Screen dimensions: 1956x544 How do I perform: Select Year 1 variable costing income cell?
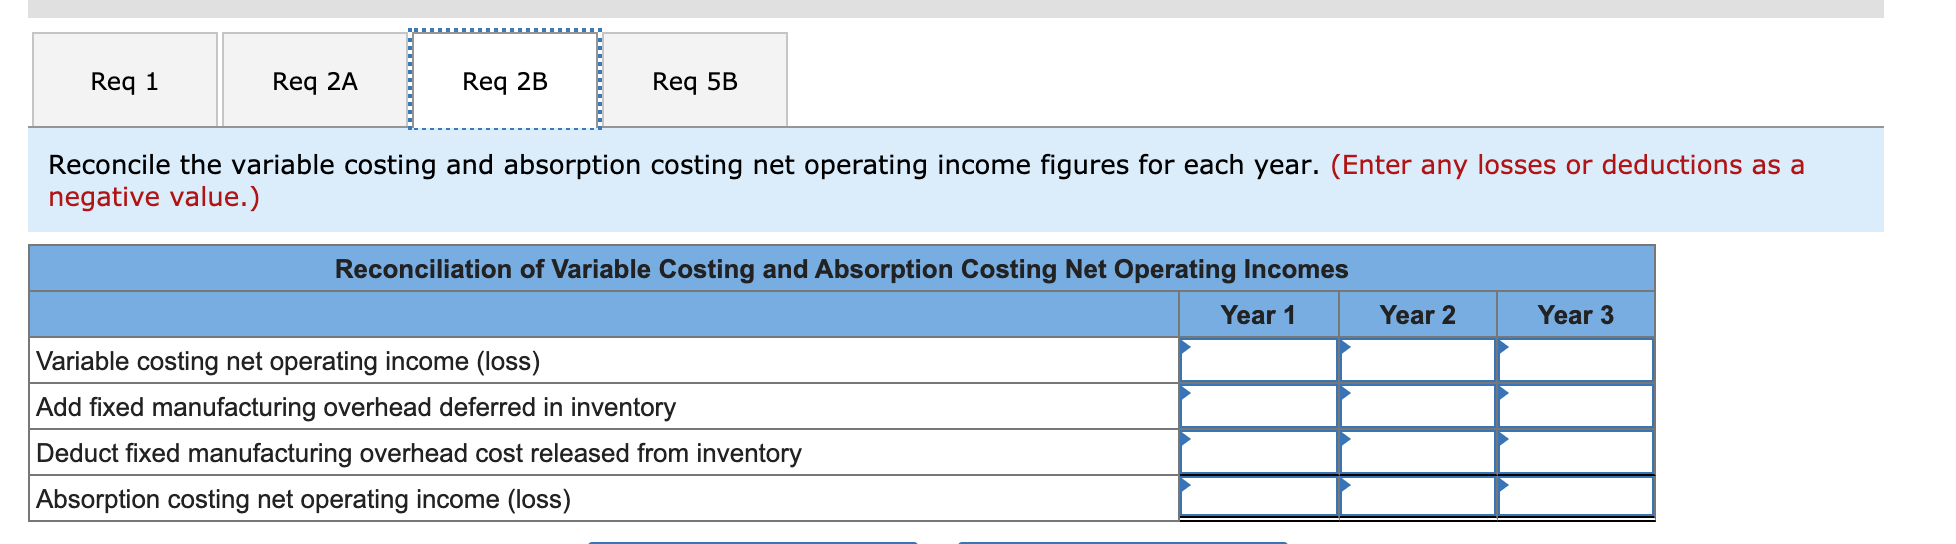[1259, 360]
